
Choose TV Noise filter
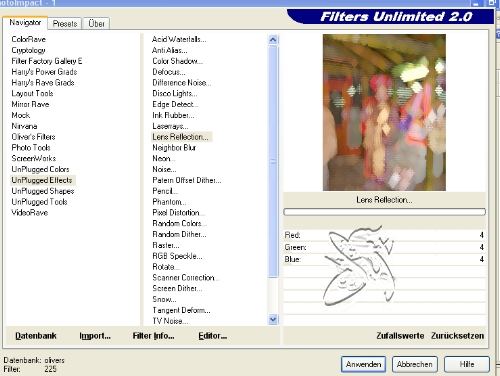[170, 321]
